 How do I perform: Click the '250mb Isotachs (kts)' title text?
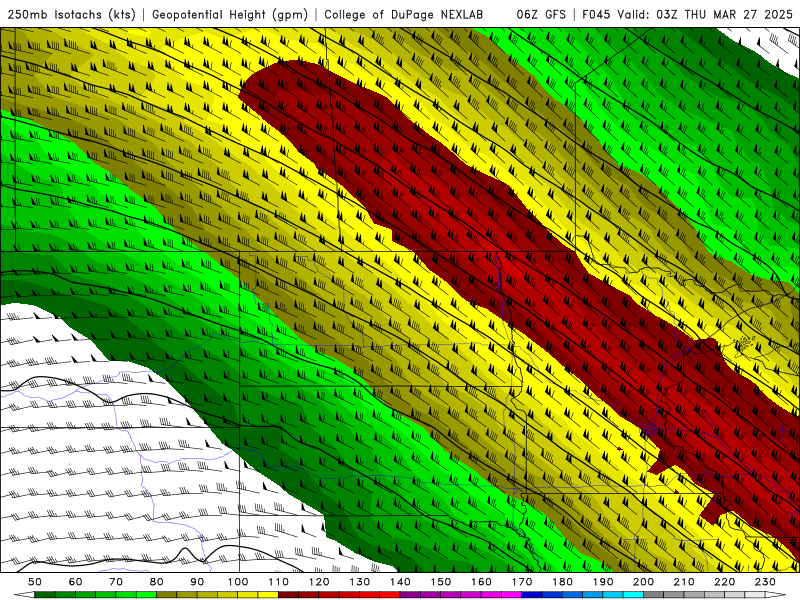71,15
